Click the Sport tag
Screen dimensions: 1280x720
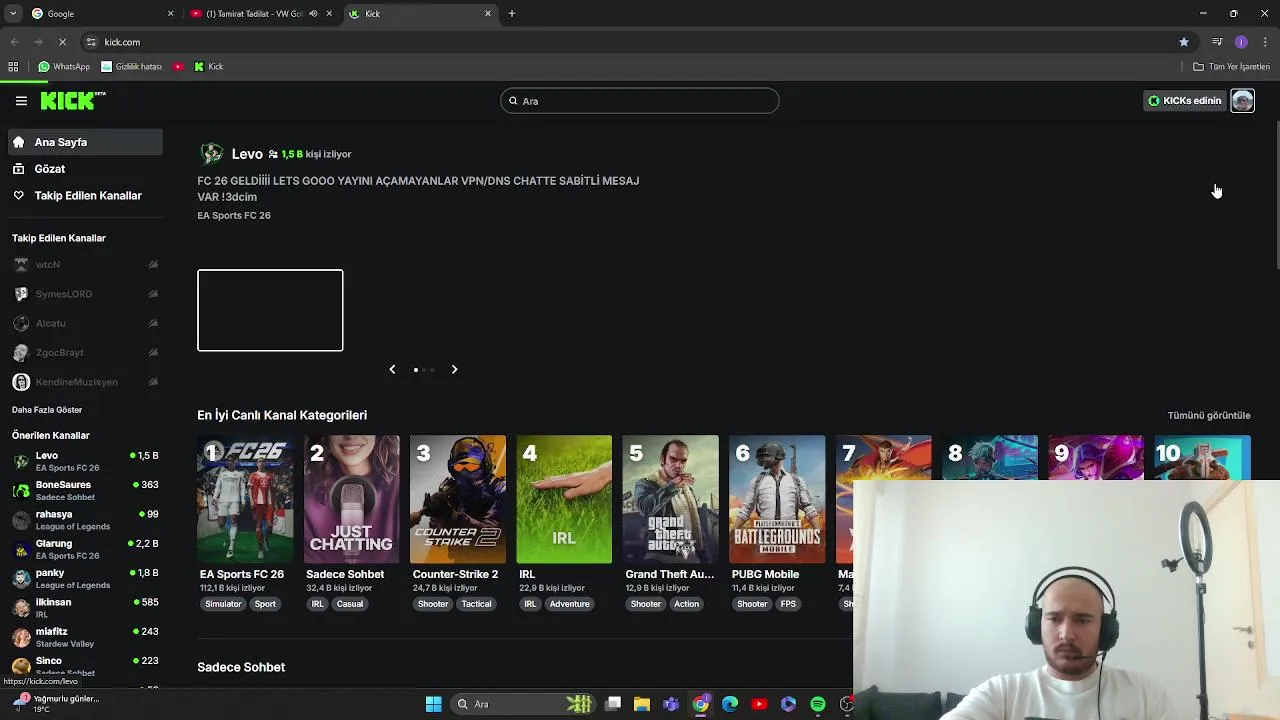pyautogui.click(x=265, y=604)
